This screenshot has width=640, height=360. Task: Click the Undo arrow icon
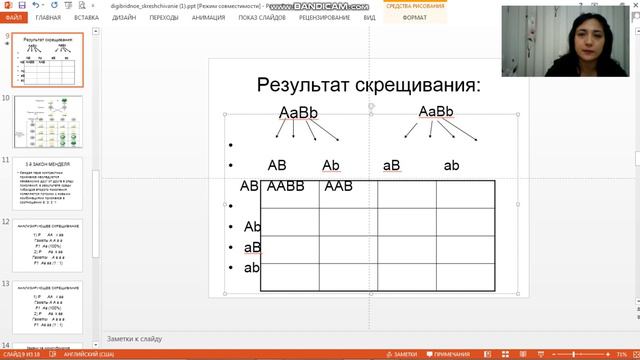(36, 5)
